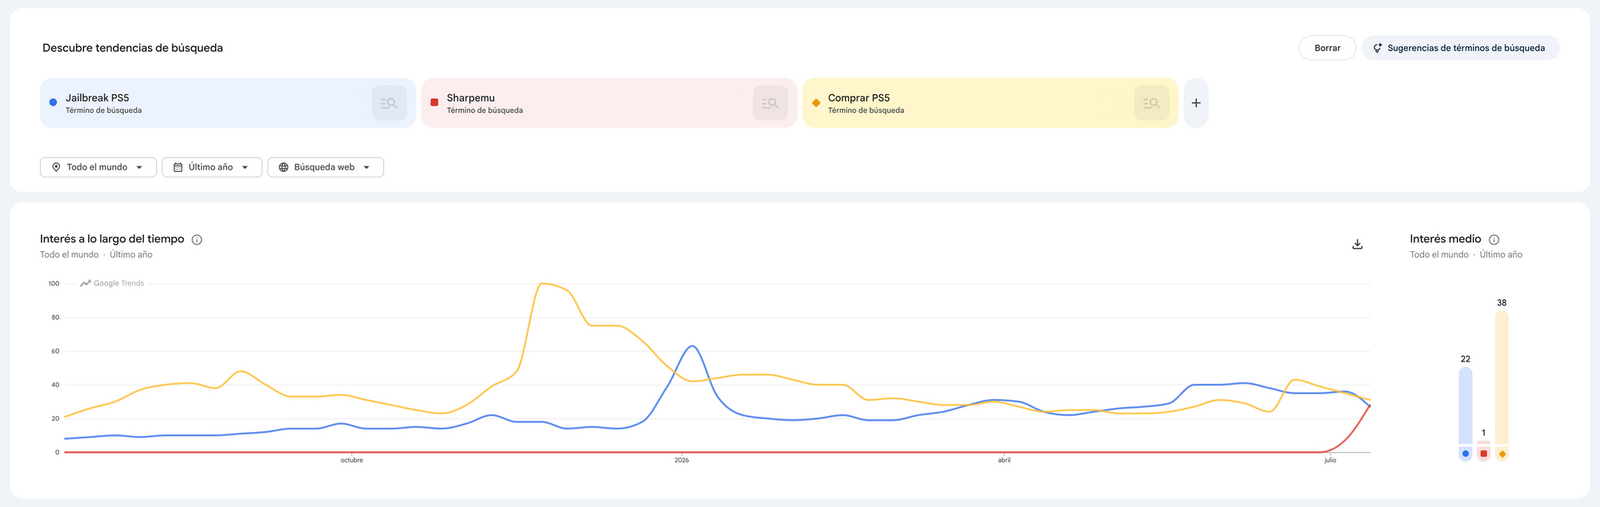The width and height of the screenshot is (1600, 507).
Task: Open info icon next to Interés medio
Action: 1494,240
